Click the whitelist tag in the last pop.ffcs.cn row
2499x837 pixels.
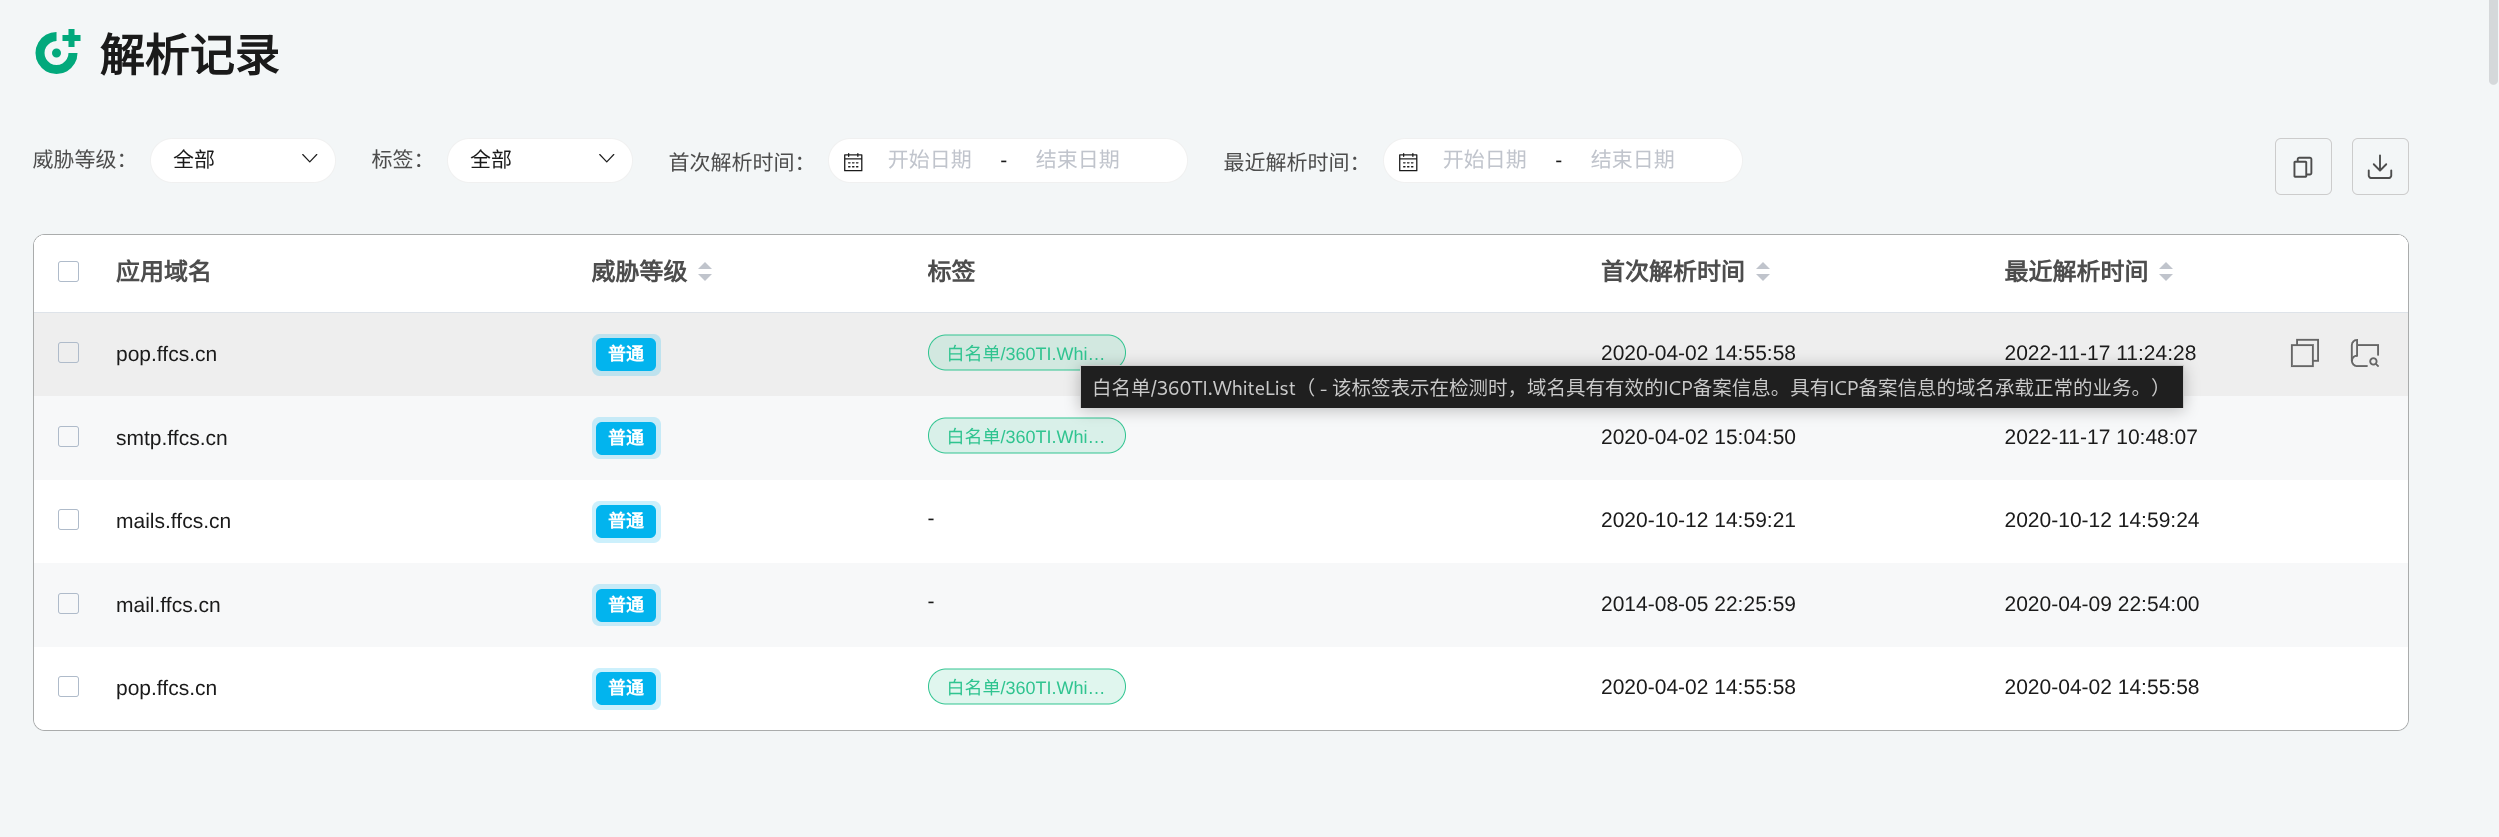pyautogui.click(x=1027, y=687)
